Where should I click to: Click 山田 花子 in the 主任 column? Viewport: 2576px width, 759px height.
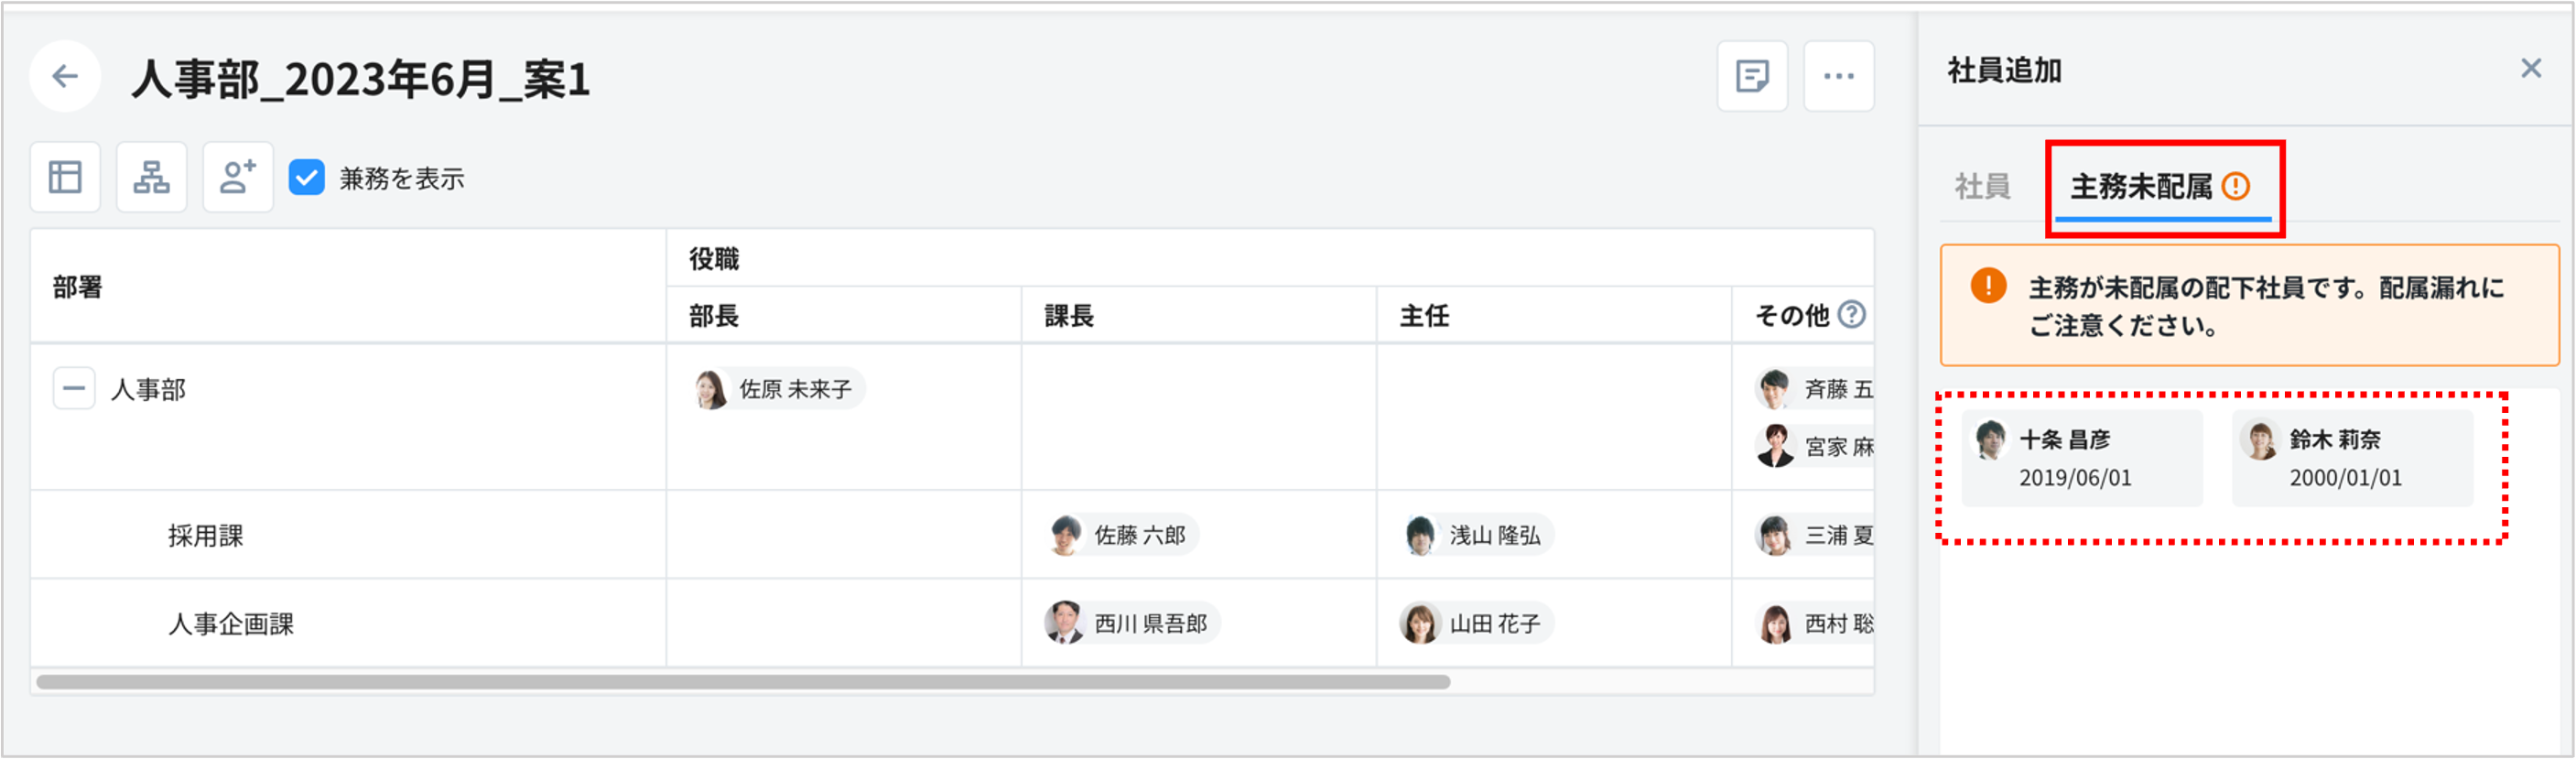1478,624
